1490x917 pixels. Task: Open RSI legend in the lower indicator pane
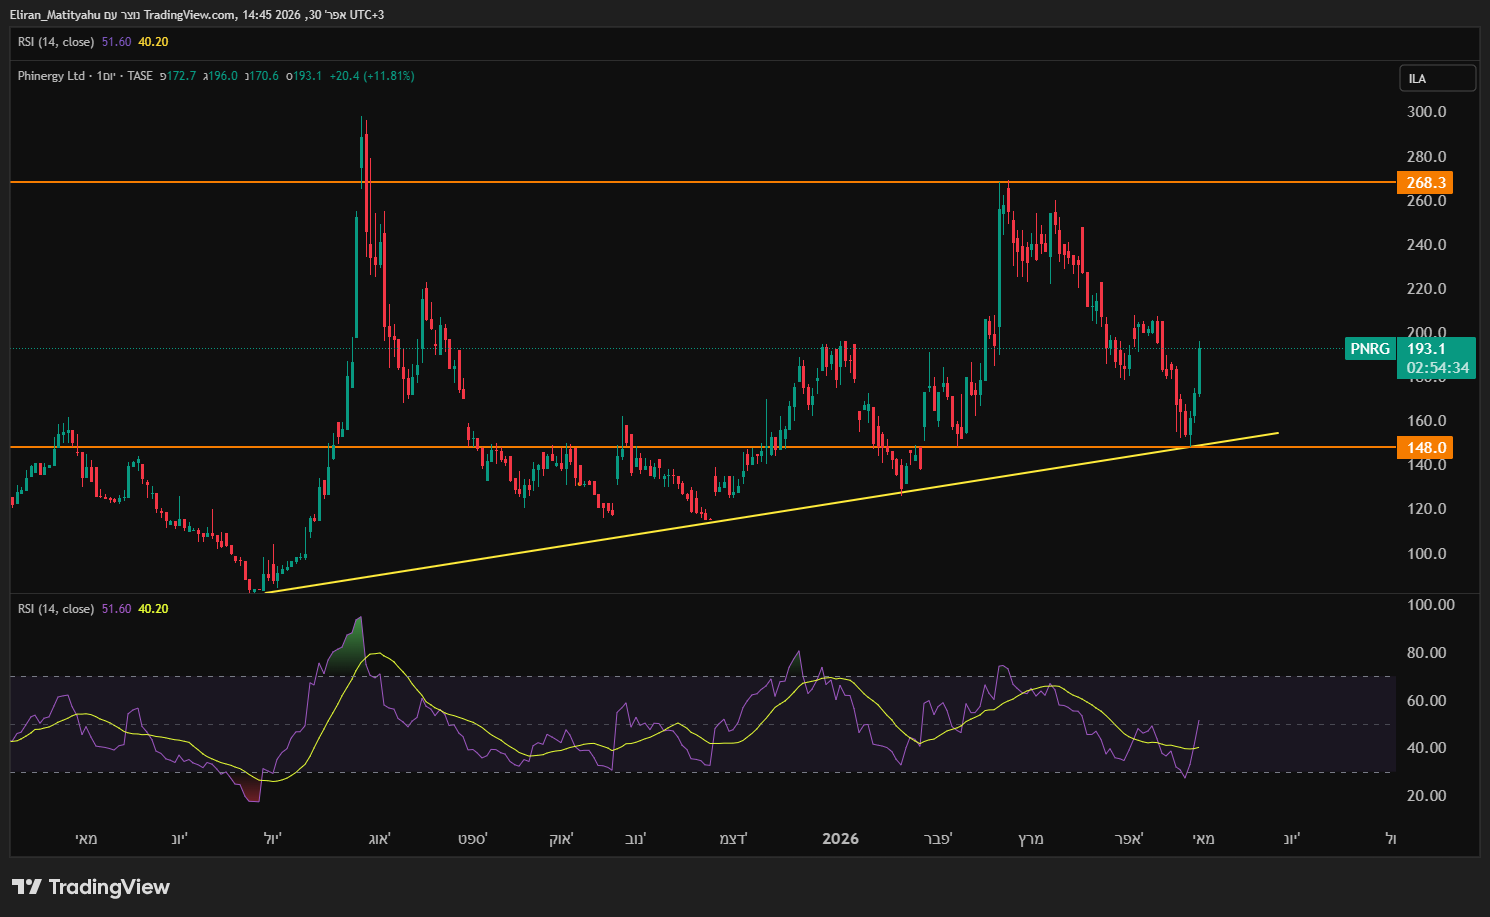56,609
